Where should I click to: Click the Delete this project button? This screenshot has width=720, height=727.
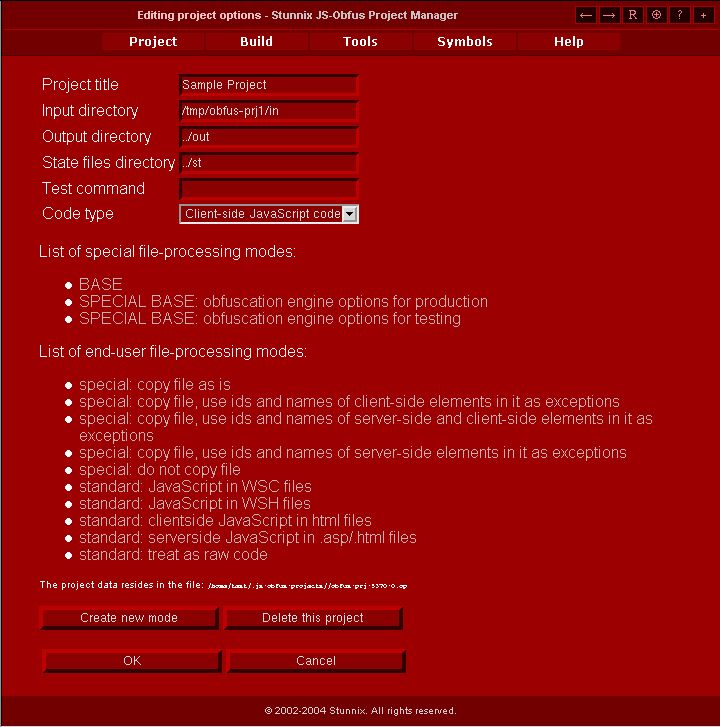pos(313,618)
